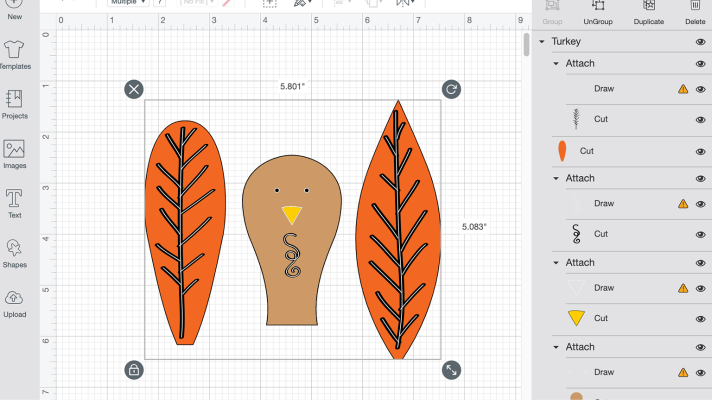Collapse the second Attach group above swirl
Screen dimensions: 712x400
click(556, 178)
